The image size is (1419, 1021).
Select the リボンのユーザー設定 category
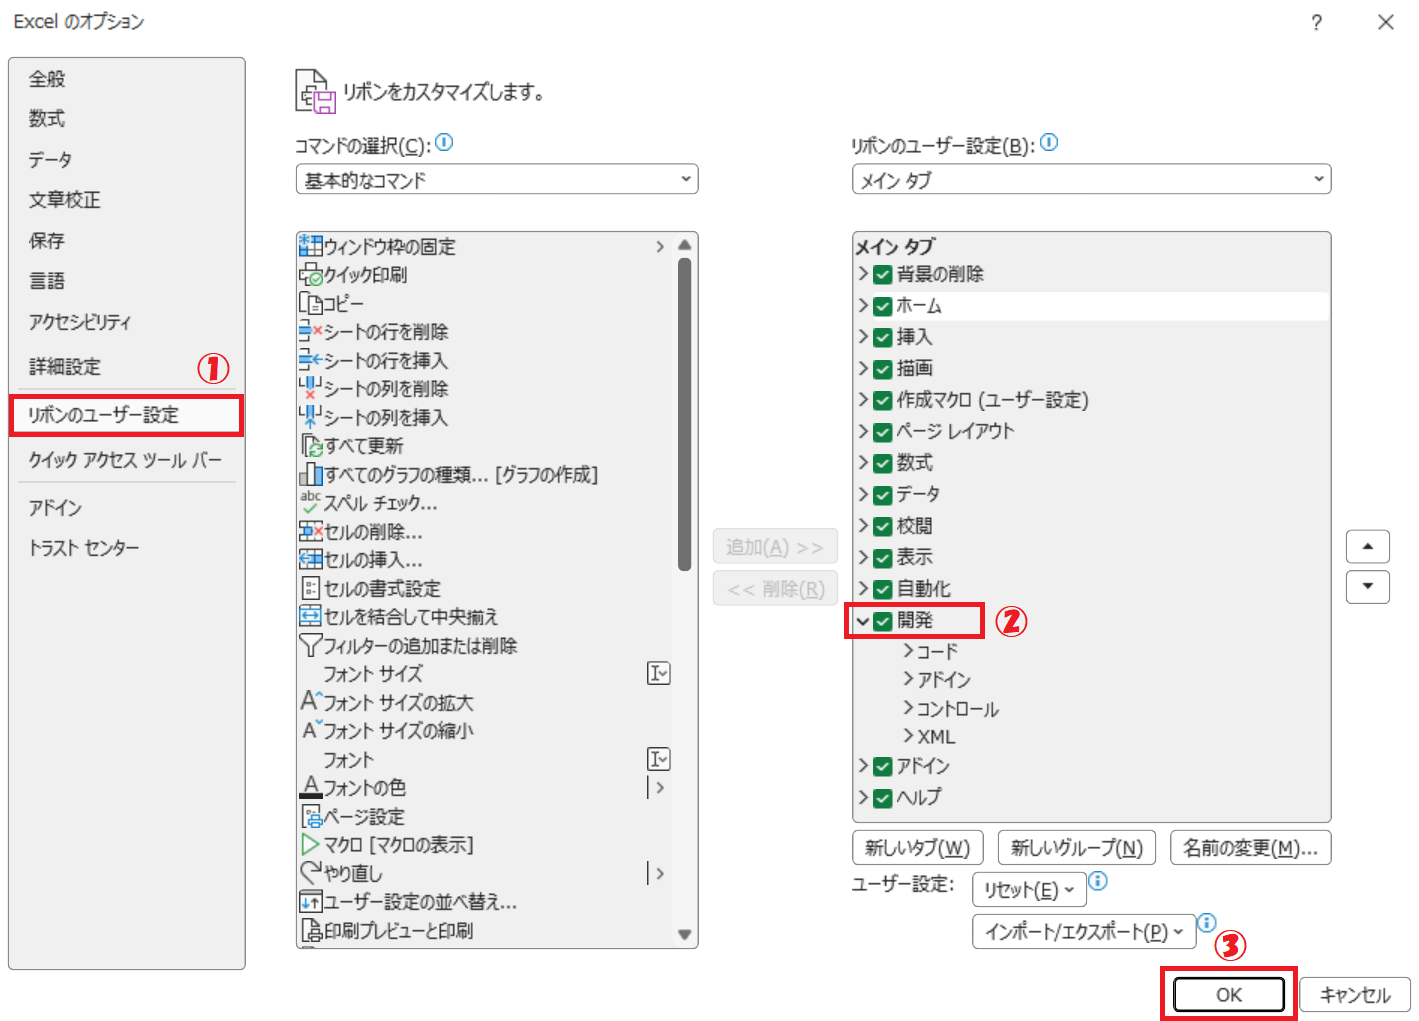click(x=126, y=415)
